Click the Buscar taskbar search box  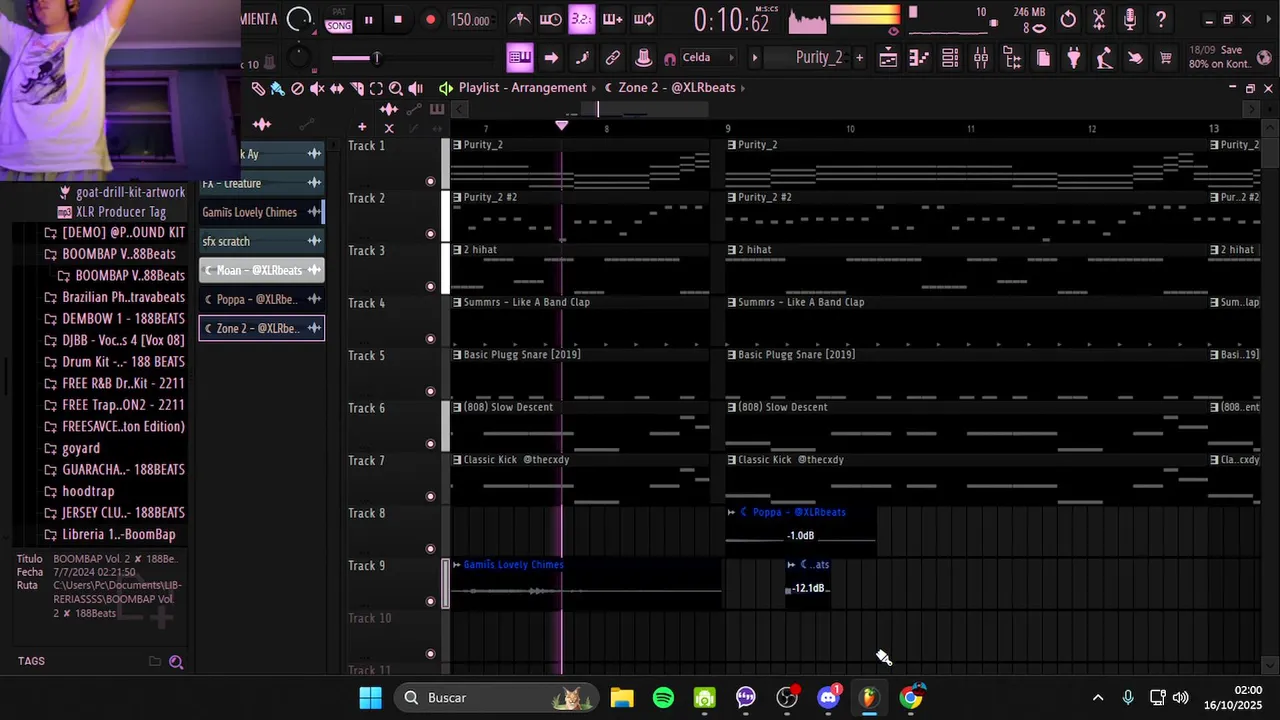click(x=496, y=698)
